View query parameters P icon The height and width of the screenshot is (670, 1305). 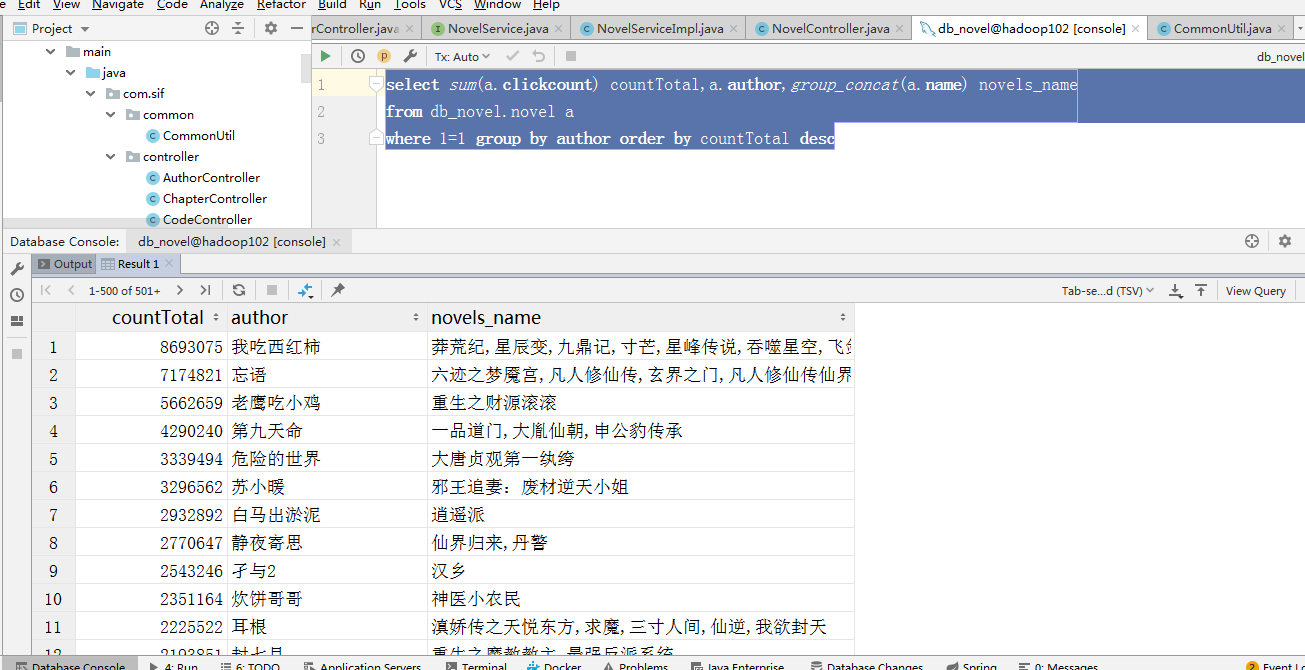click(x=384, y=57)
